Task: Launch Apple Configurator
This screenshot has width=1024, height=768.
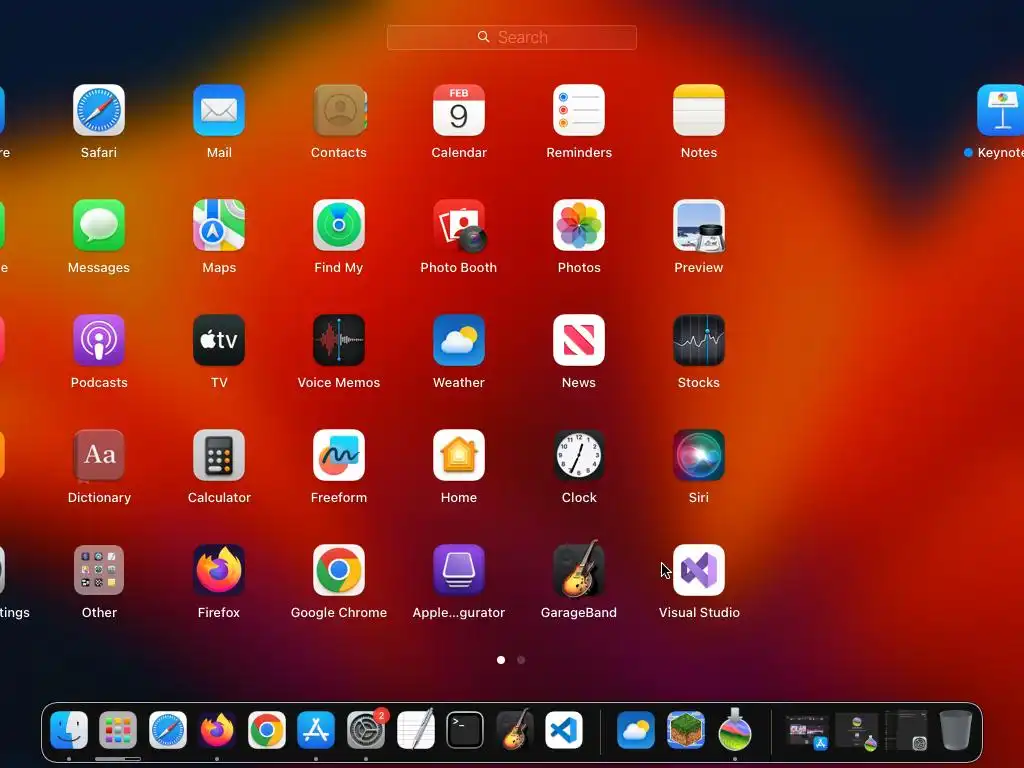Action: click(x=459, y=570)
